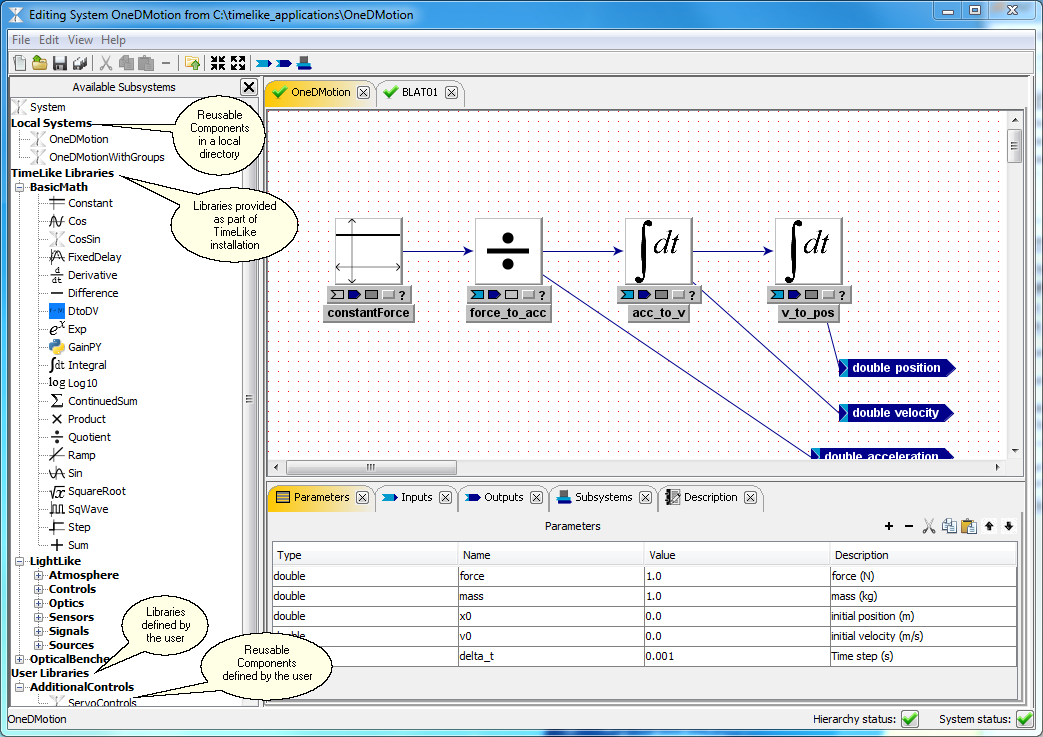Select the constantForce block icon
1043x737 pixels.
pos(369,251)
